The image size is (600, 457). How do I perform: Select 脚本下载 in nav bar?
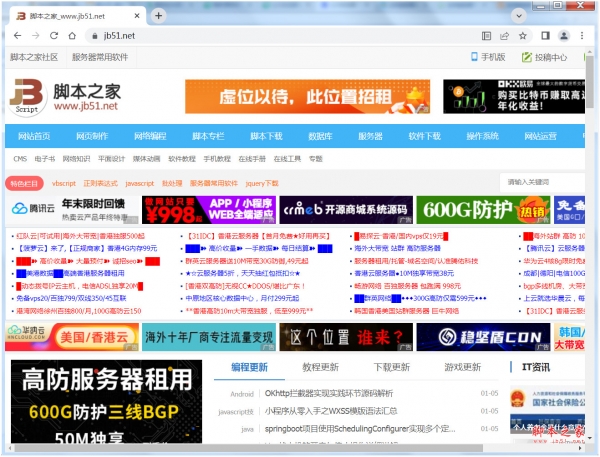[x=266, y=136]
